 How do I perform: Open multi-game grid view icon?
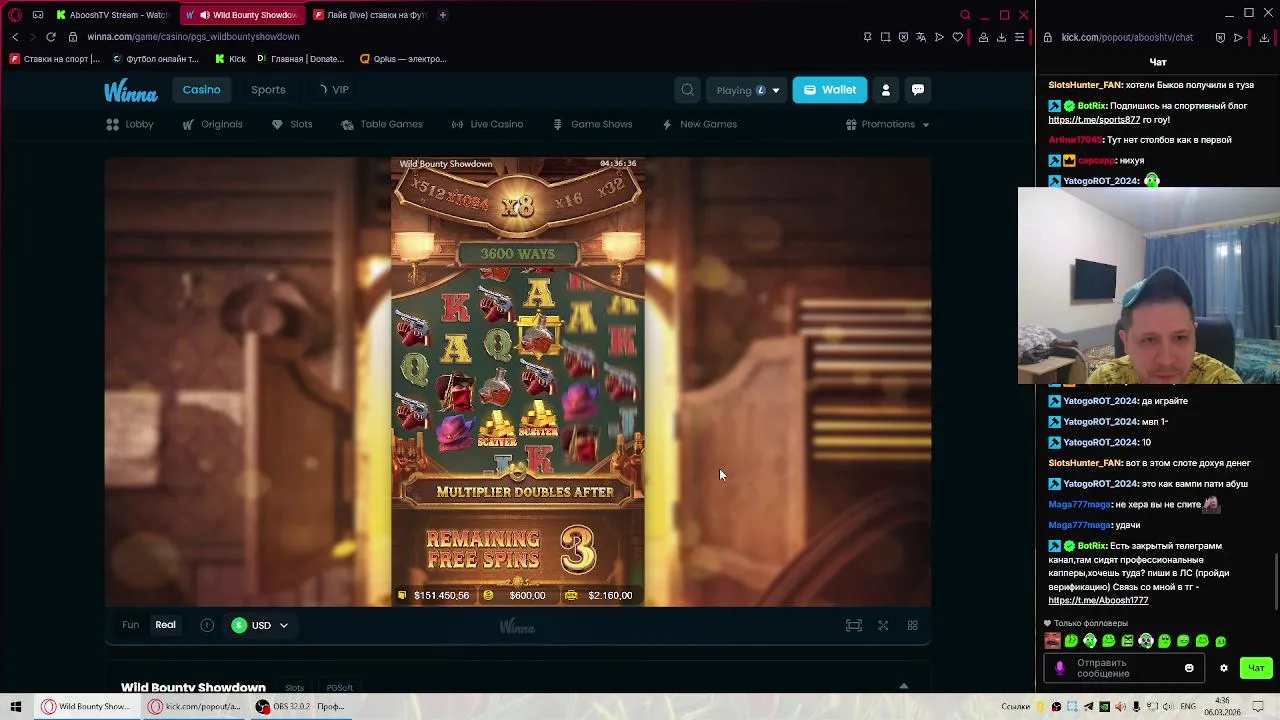912,625
